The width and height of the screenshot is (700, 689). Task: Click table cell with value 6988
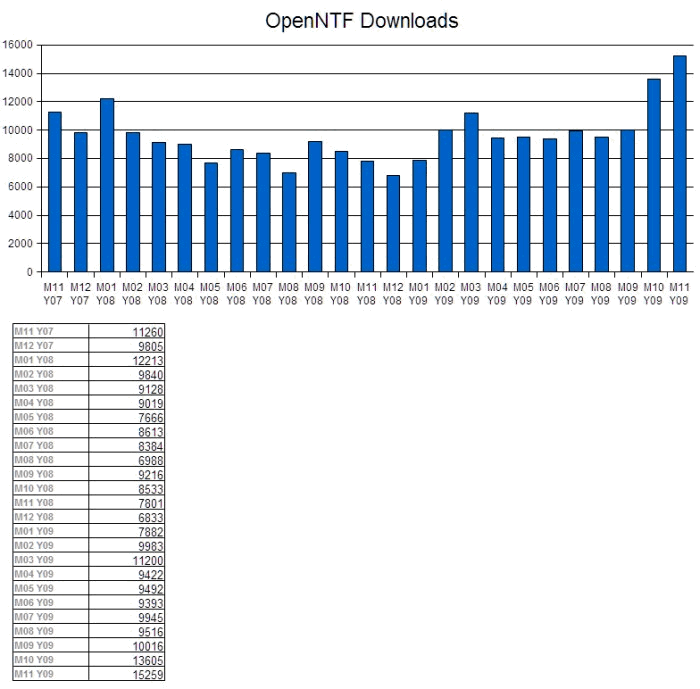(x=126, y=460)
